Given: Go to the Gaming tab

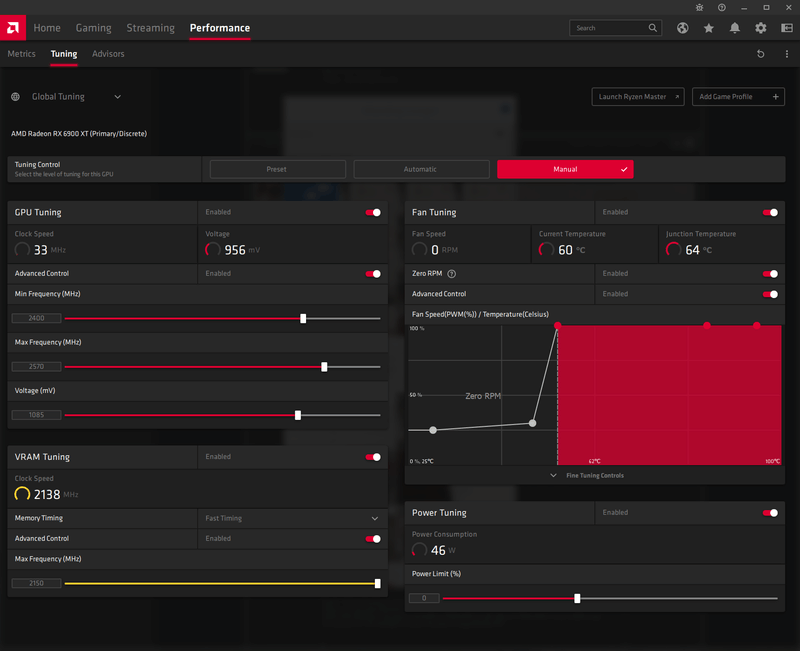Looking at the screenshot, I should 93,28.
